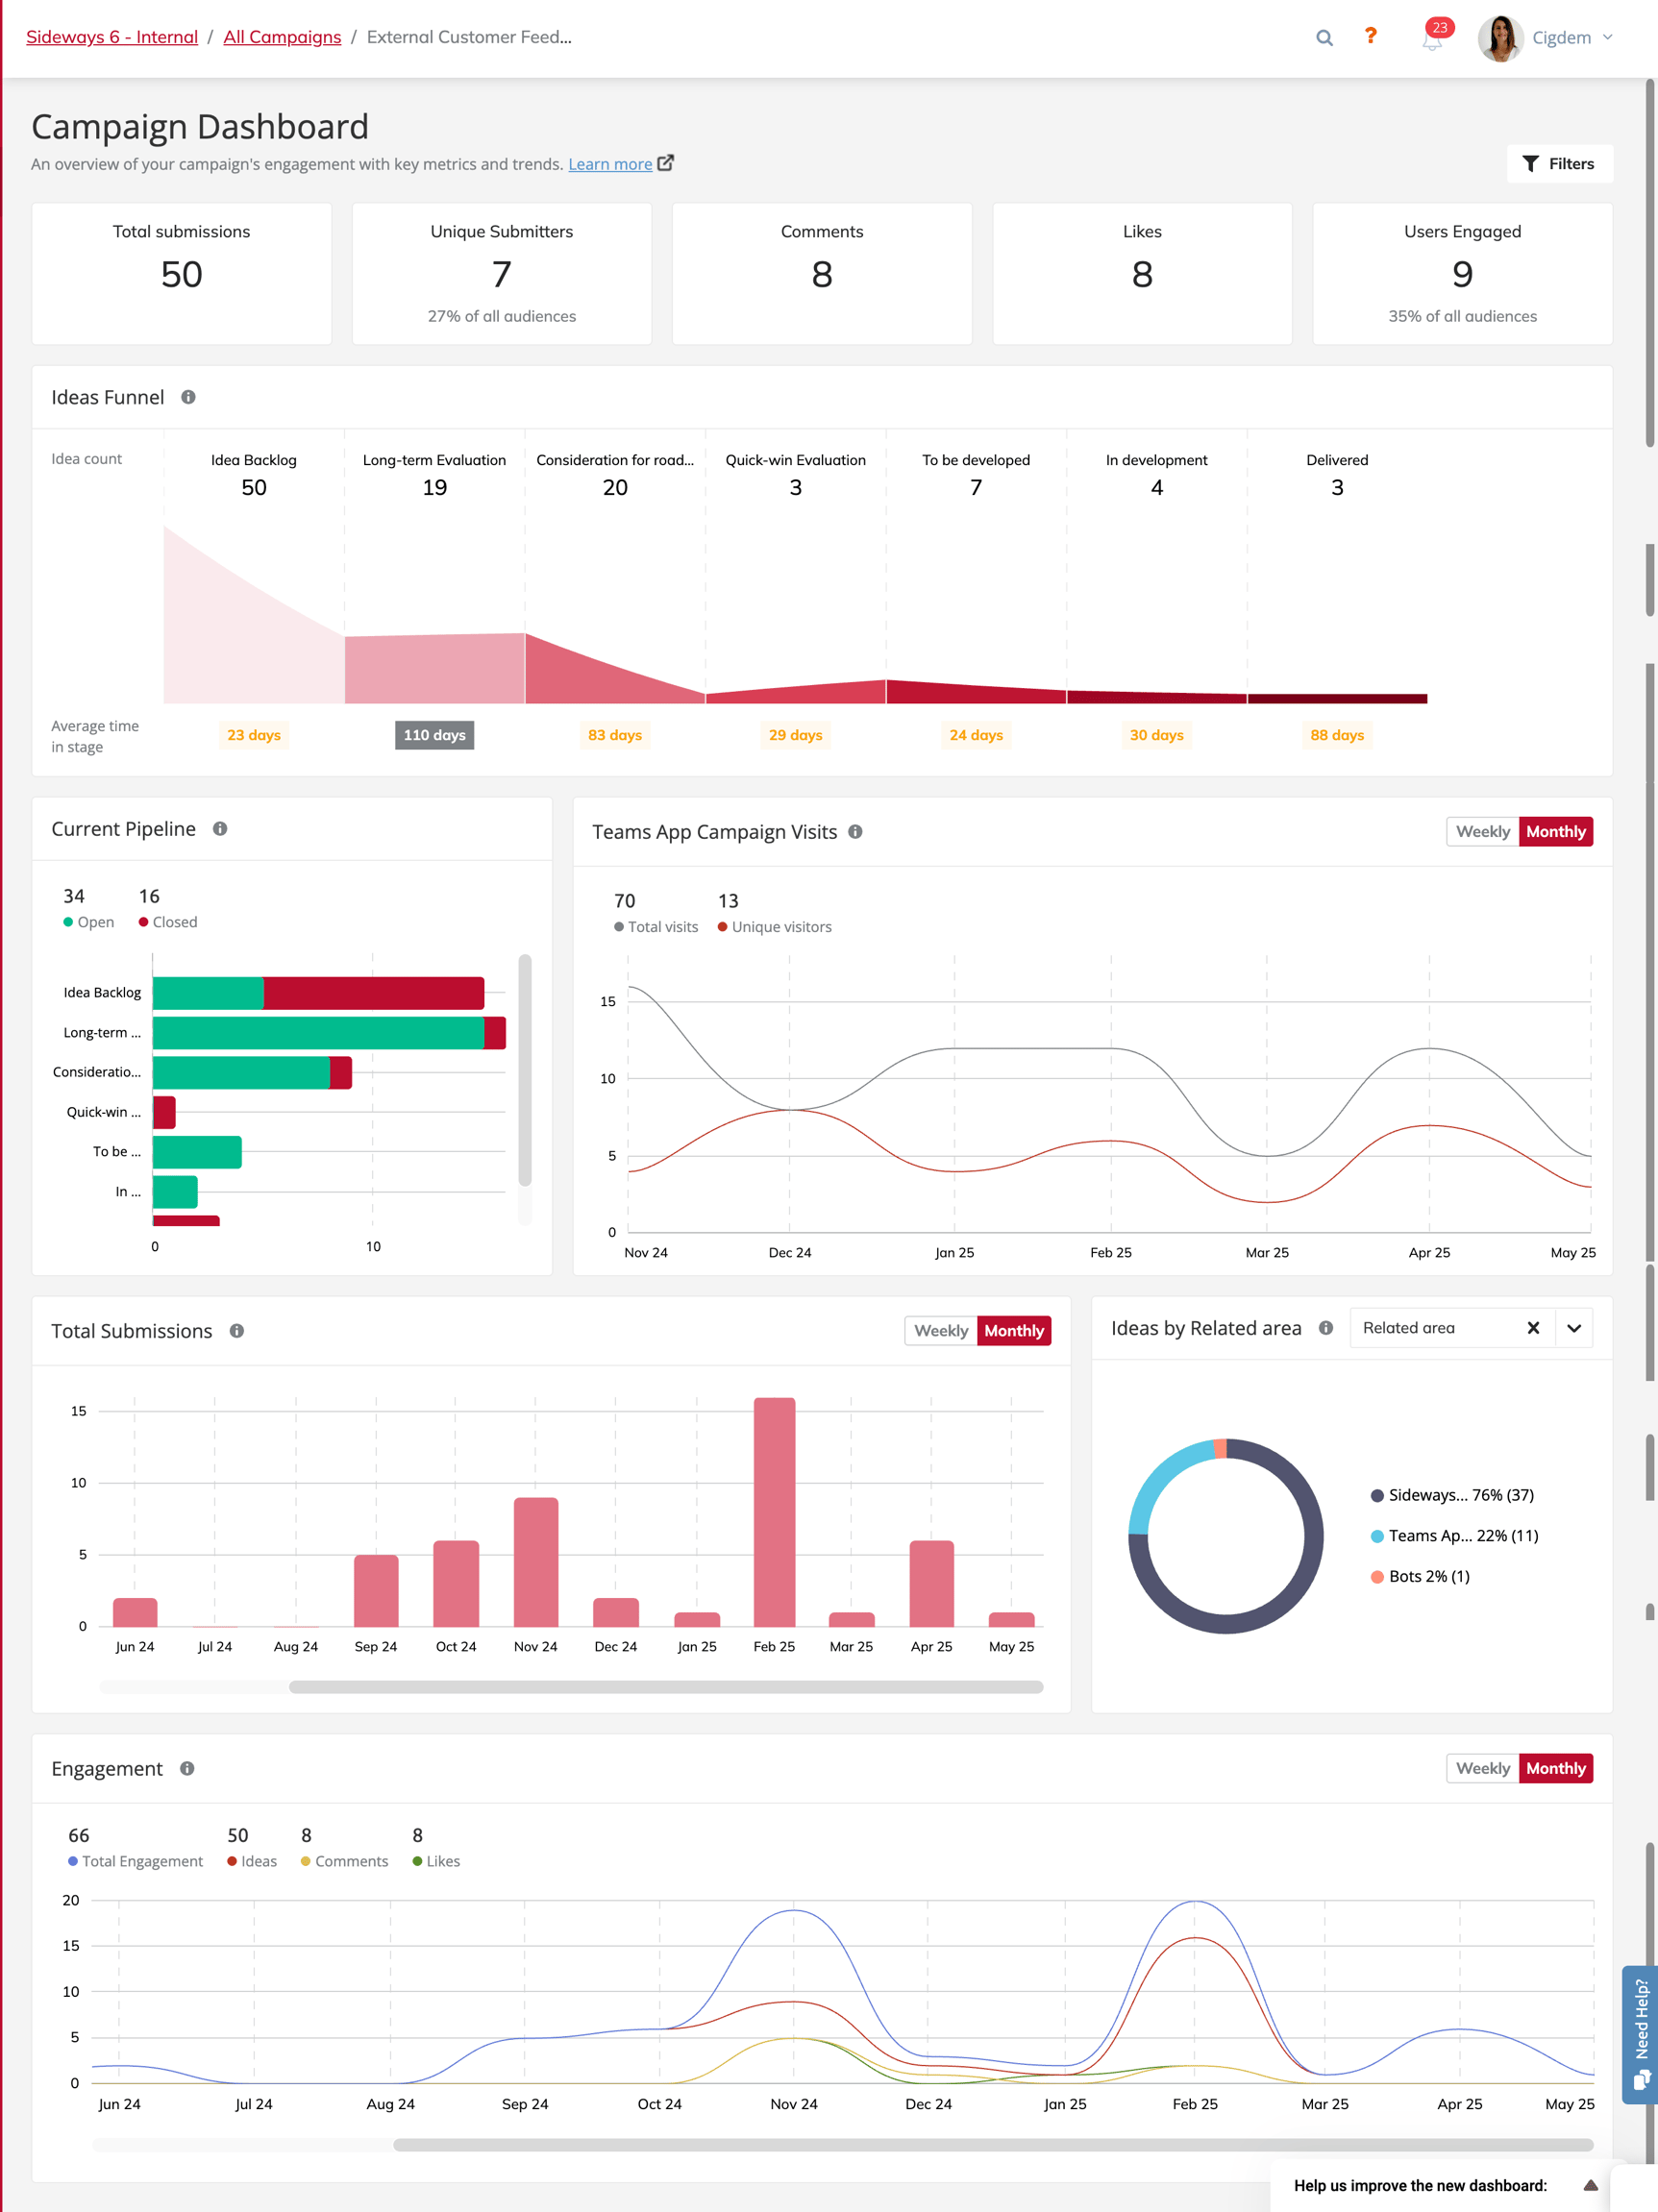
Task: Click the Engagement info icon
Action: click(187, 1769)
